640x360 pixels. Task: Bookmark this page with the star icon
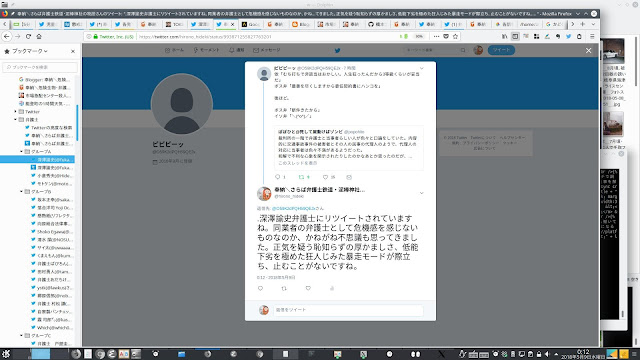(x=455, y=36)
